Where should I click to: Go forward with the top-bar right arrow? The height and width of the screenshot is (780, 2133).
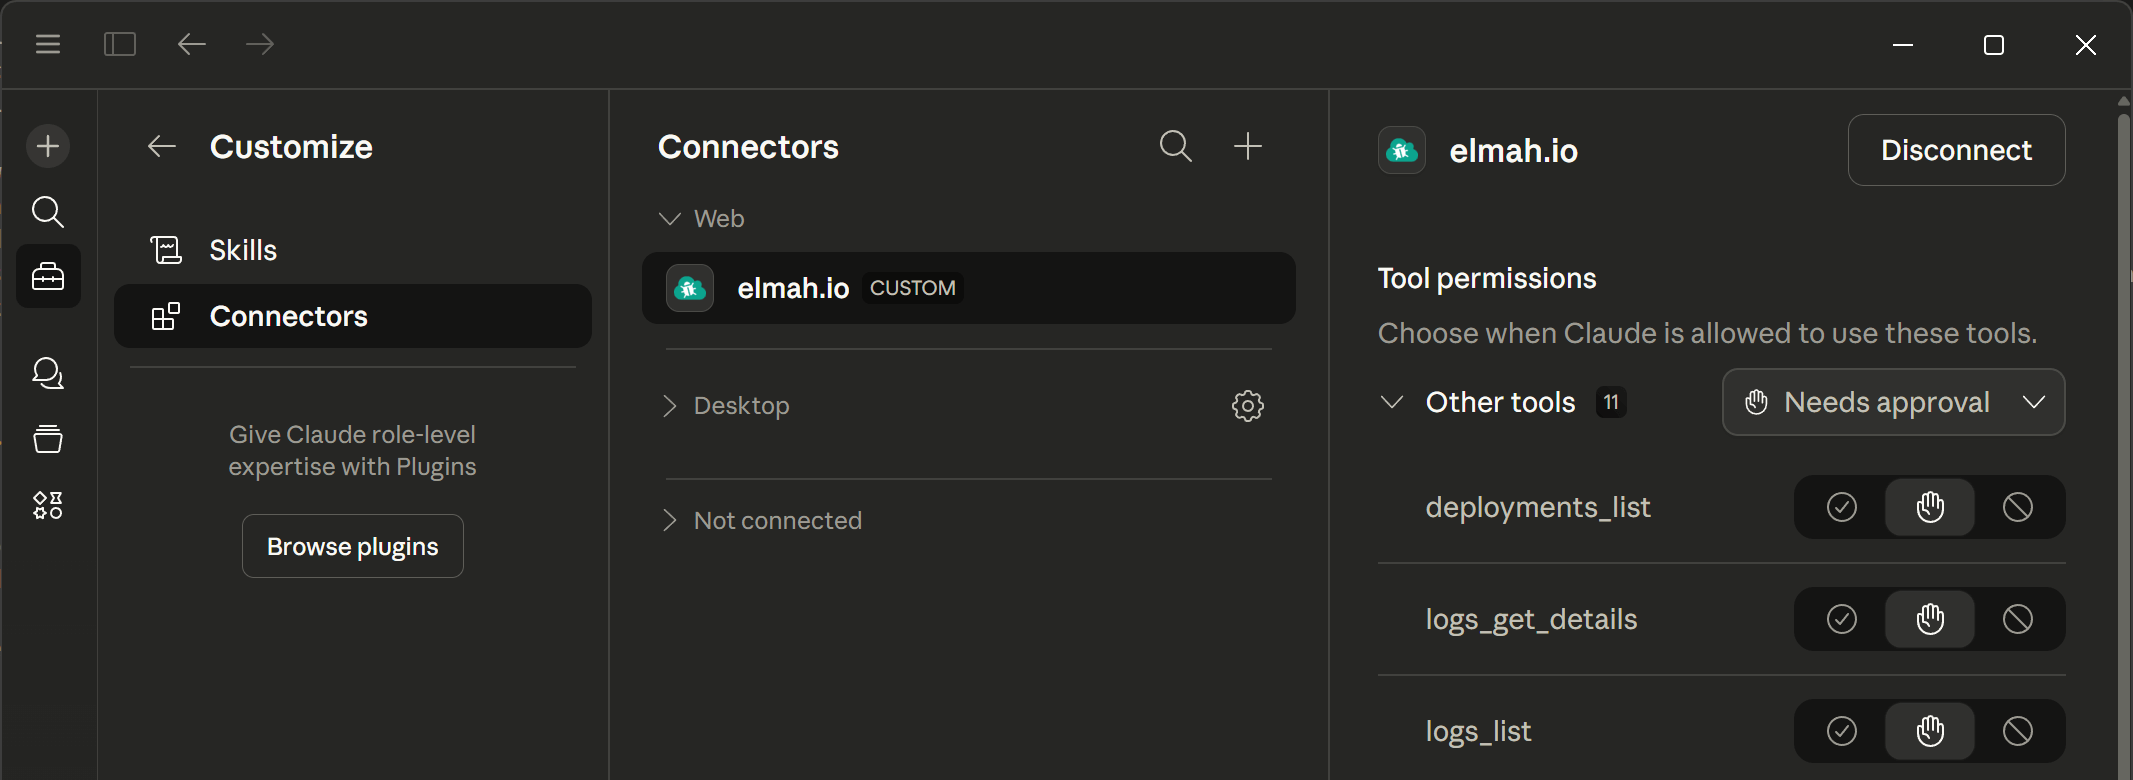tap(260, 44)
